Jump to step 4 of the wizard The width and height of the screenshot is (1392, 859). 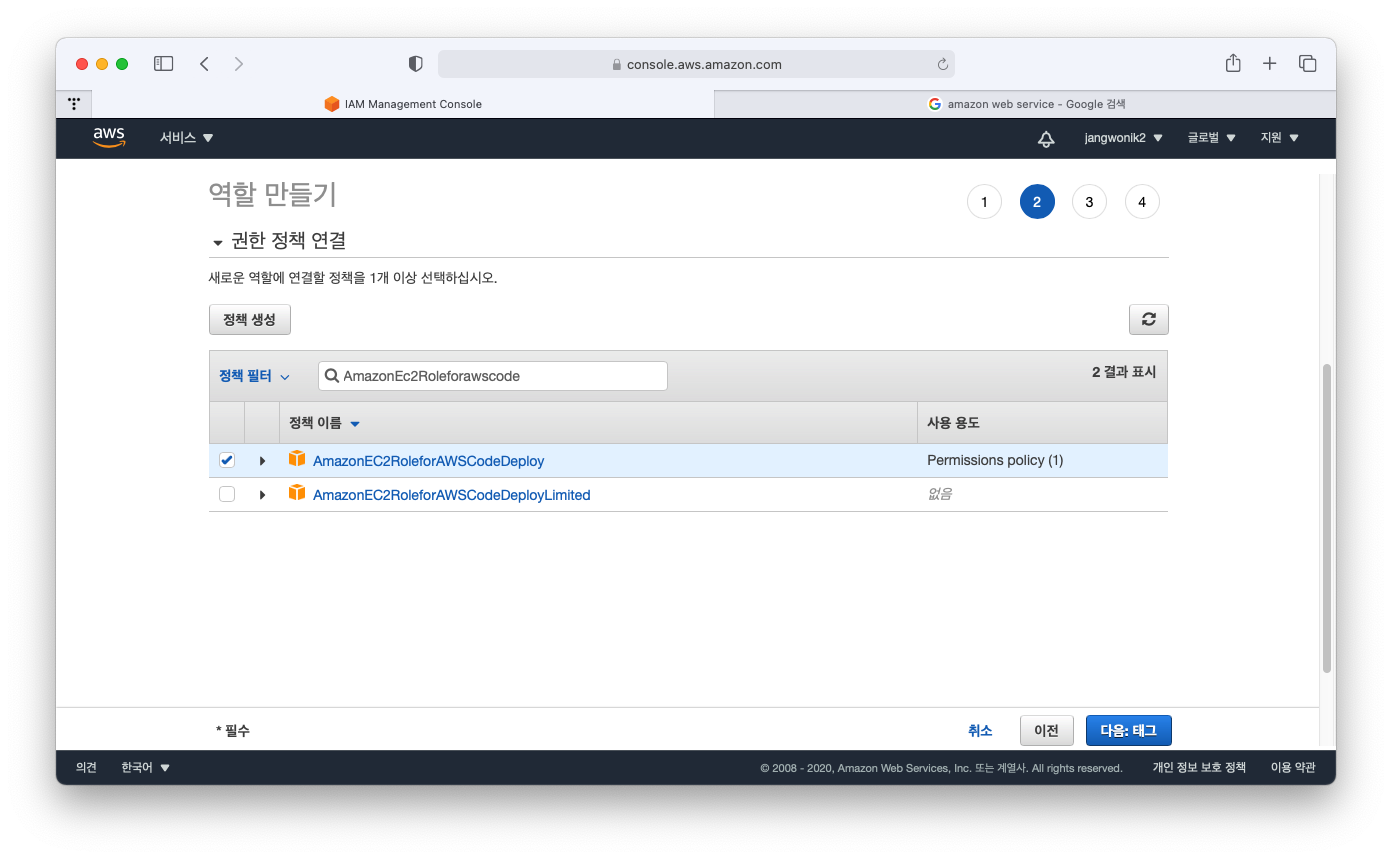1142,202
